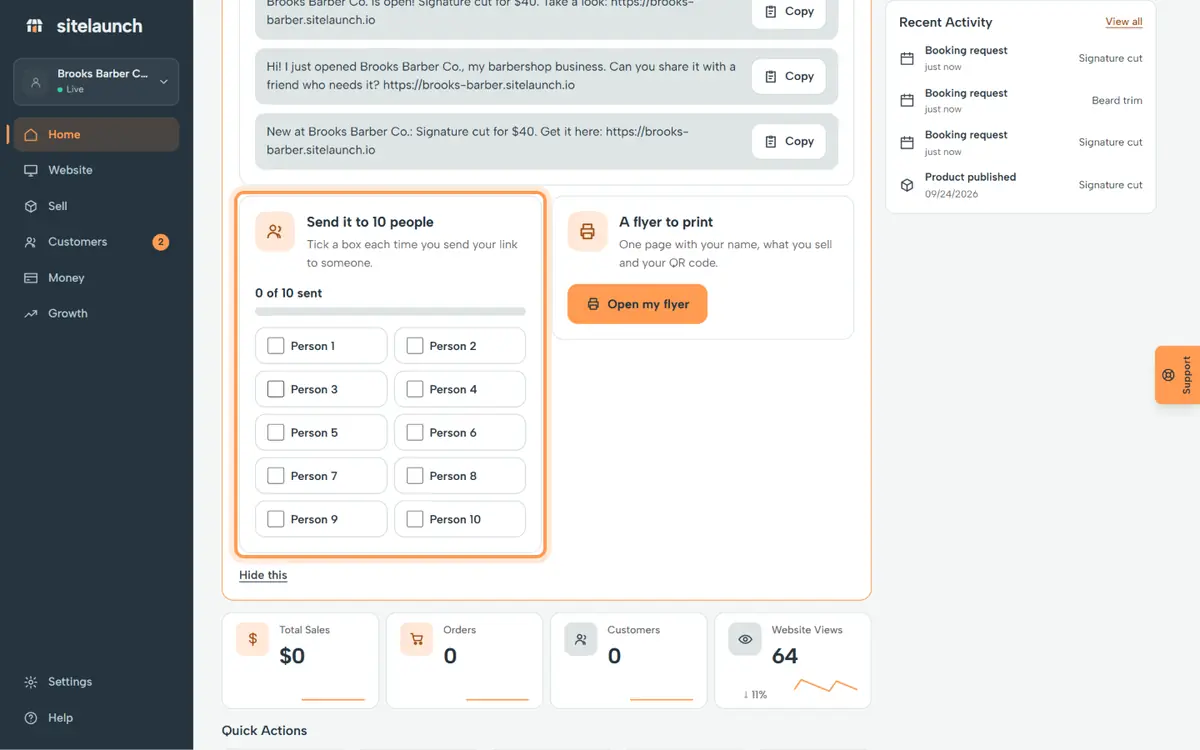Click the orange 2 badge on Customers
This screenshot has height=750, width=1200.
[x=160, y=242]
